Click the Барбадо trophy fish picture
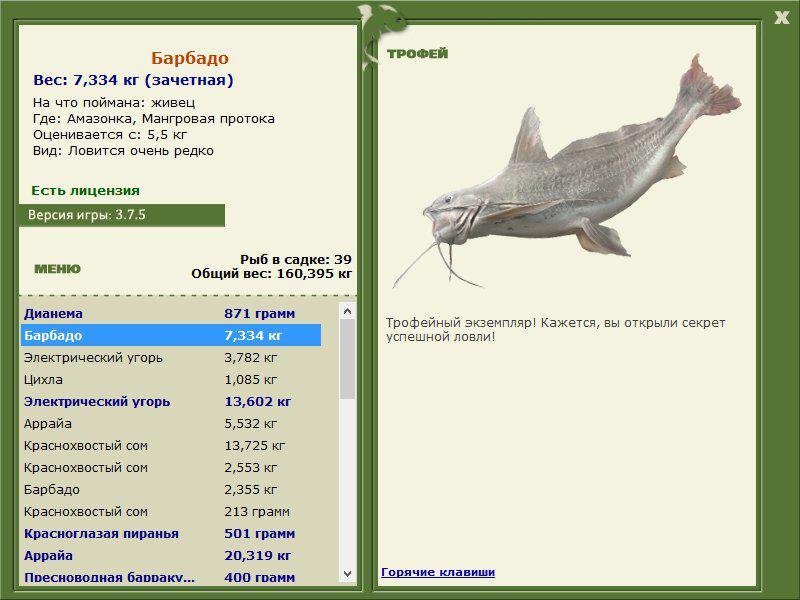 pos(566,171)
